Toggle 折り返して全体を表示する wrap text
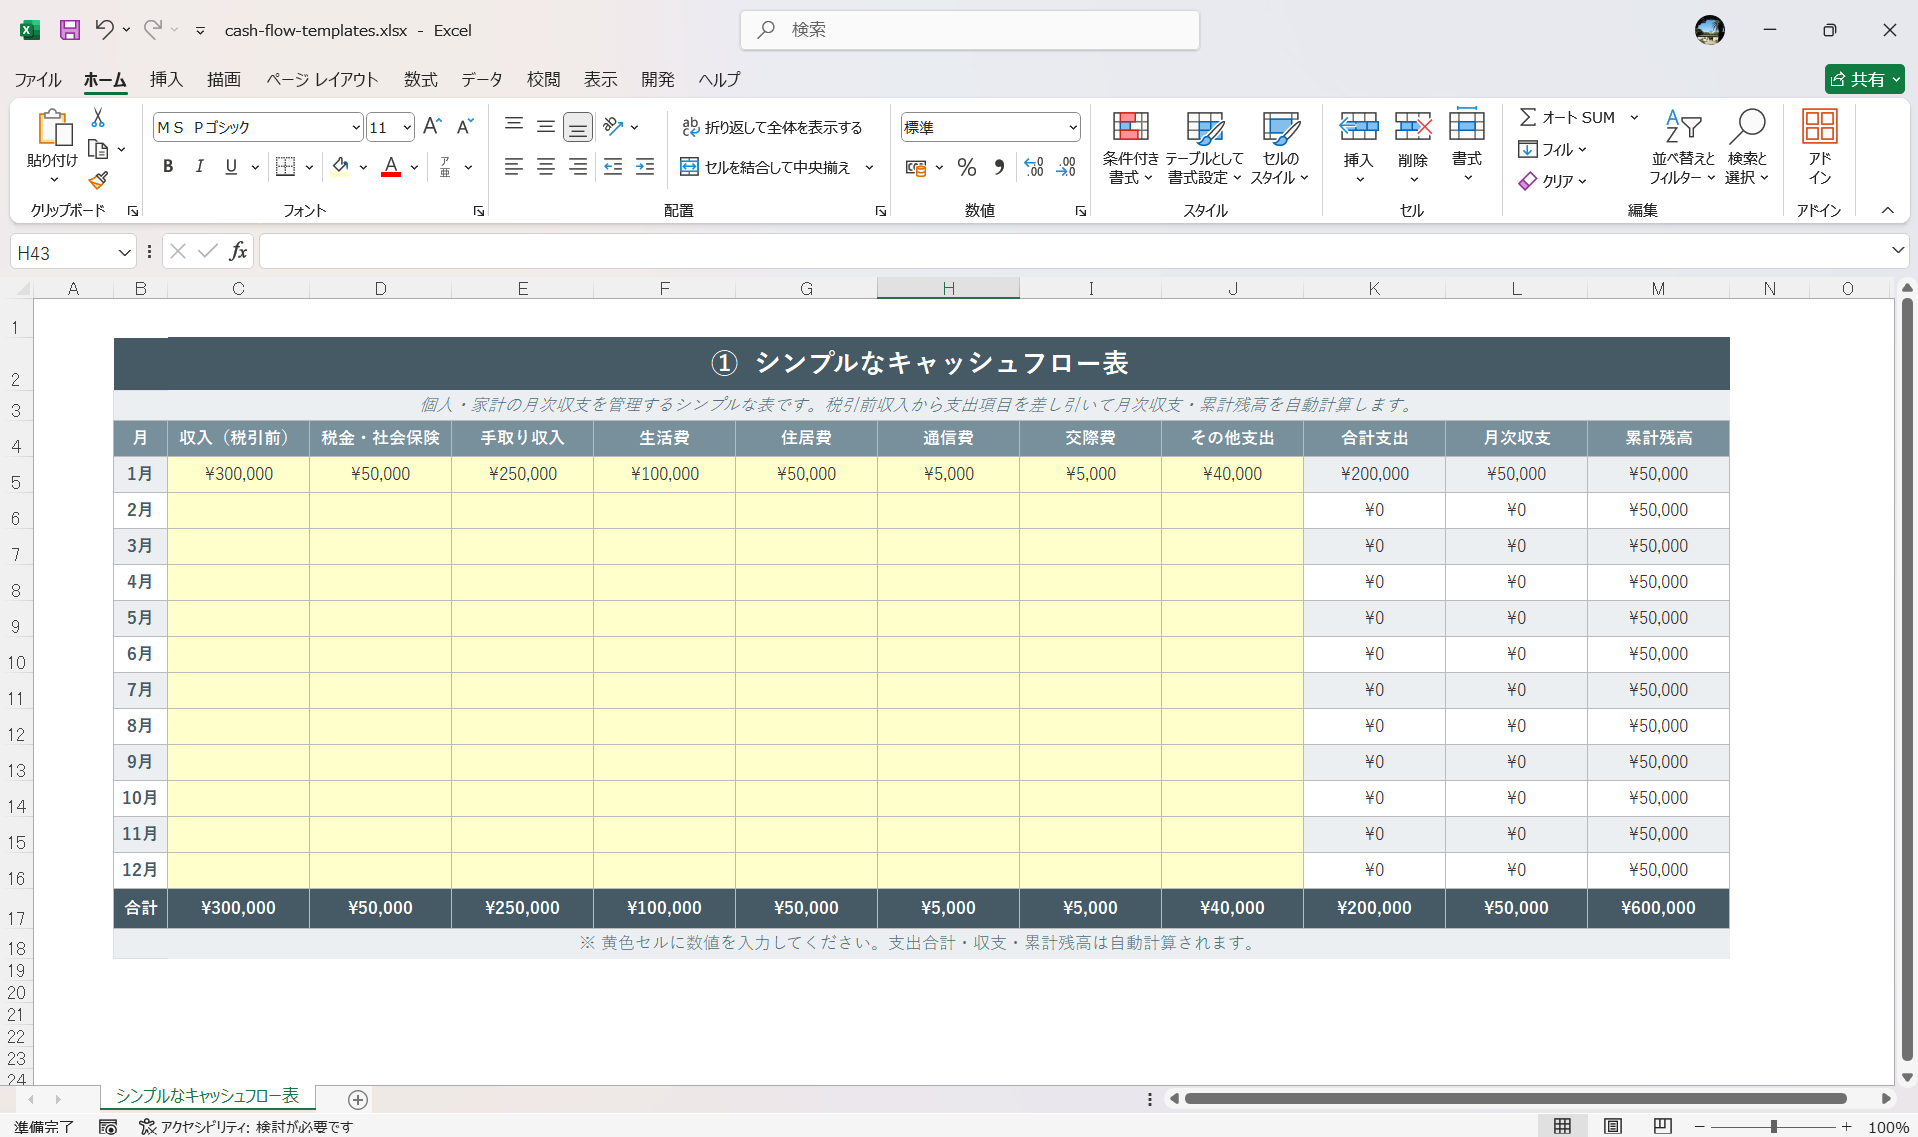The image size is (1918, 1137). click(x=772, y=127)
